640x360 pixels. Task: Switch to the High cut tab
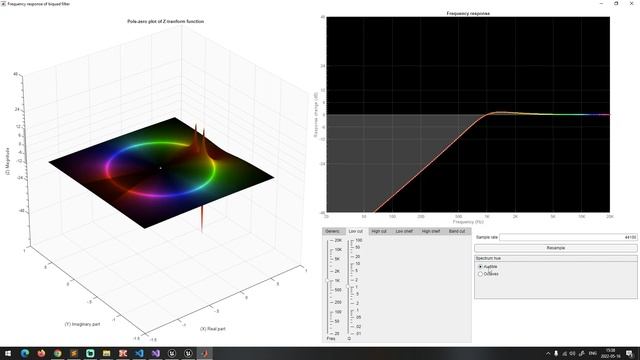pyautogui.click(x=379, y=231)
